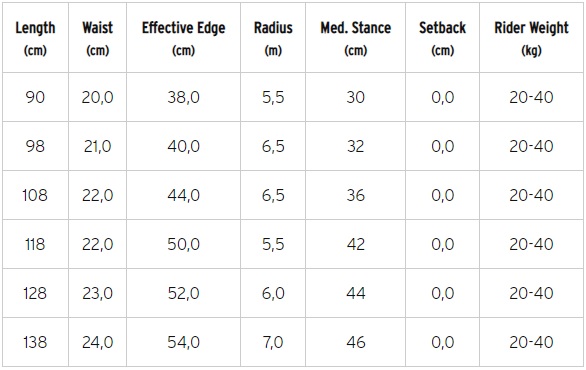Select the 108 length cell
Screen dimensions: 586x370
tap(35, 195)
